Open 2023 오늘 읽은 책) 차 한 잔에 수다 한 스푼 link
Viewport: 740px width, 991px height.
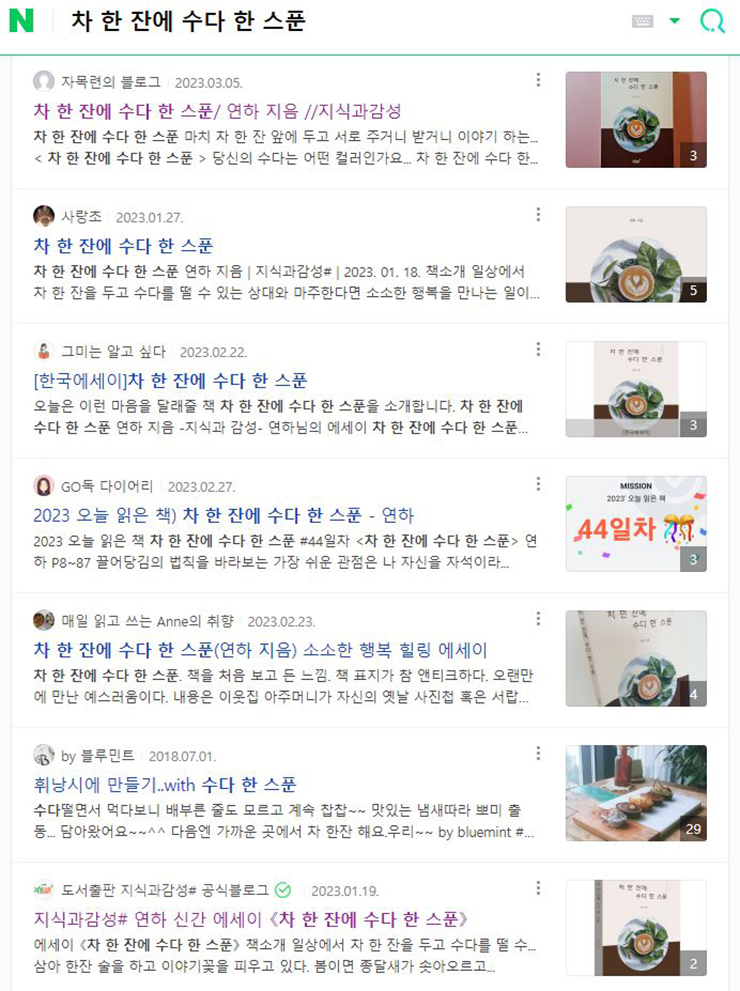tap(224, 515)
